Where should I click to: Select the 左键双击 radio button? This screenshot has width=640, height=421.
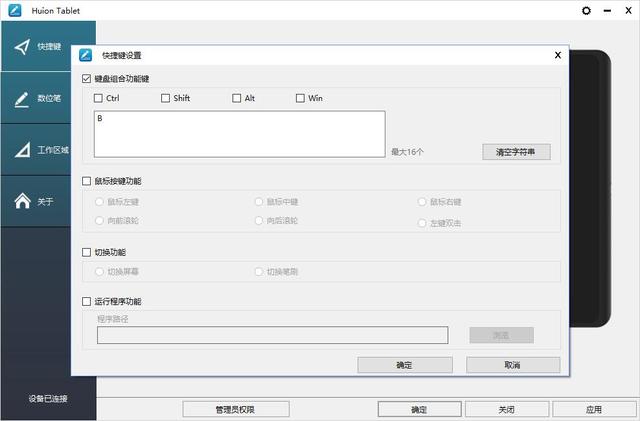(422, 223)
